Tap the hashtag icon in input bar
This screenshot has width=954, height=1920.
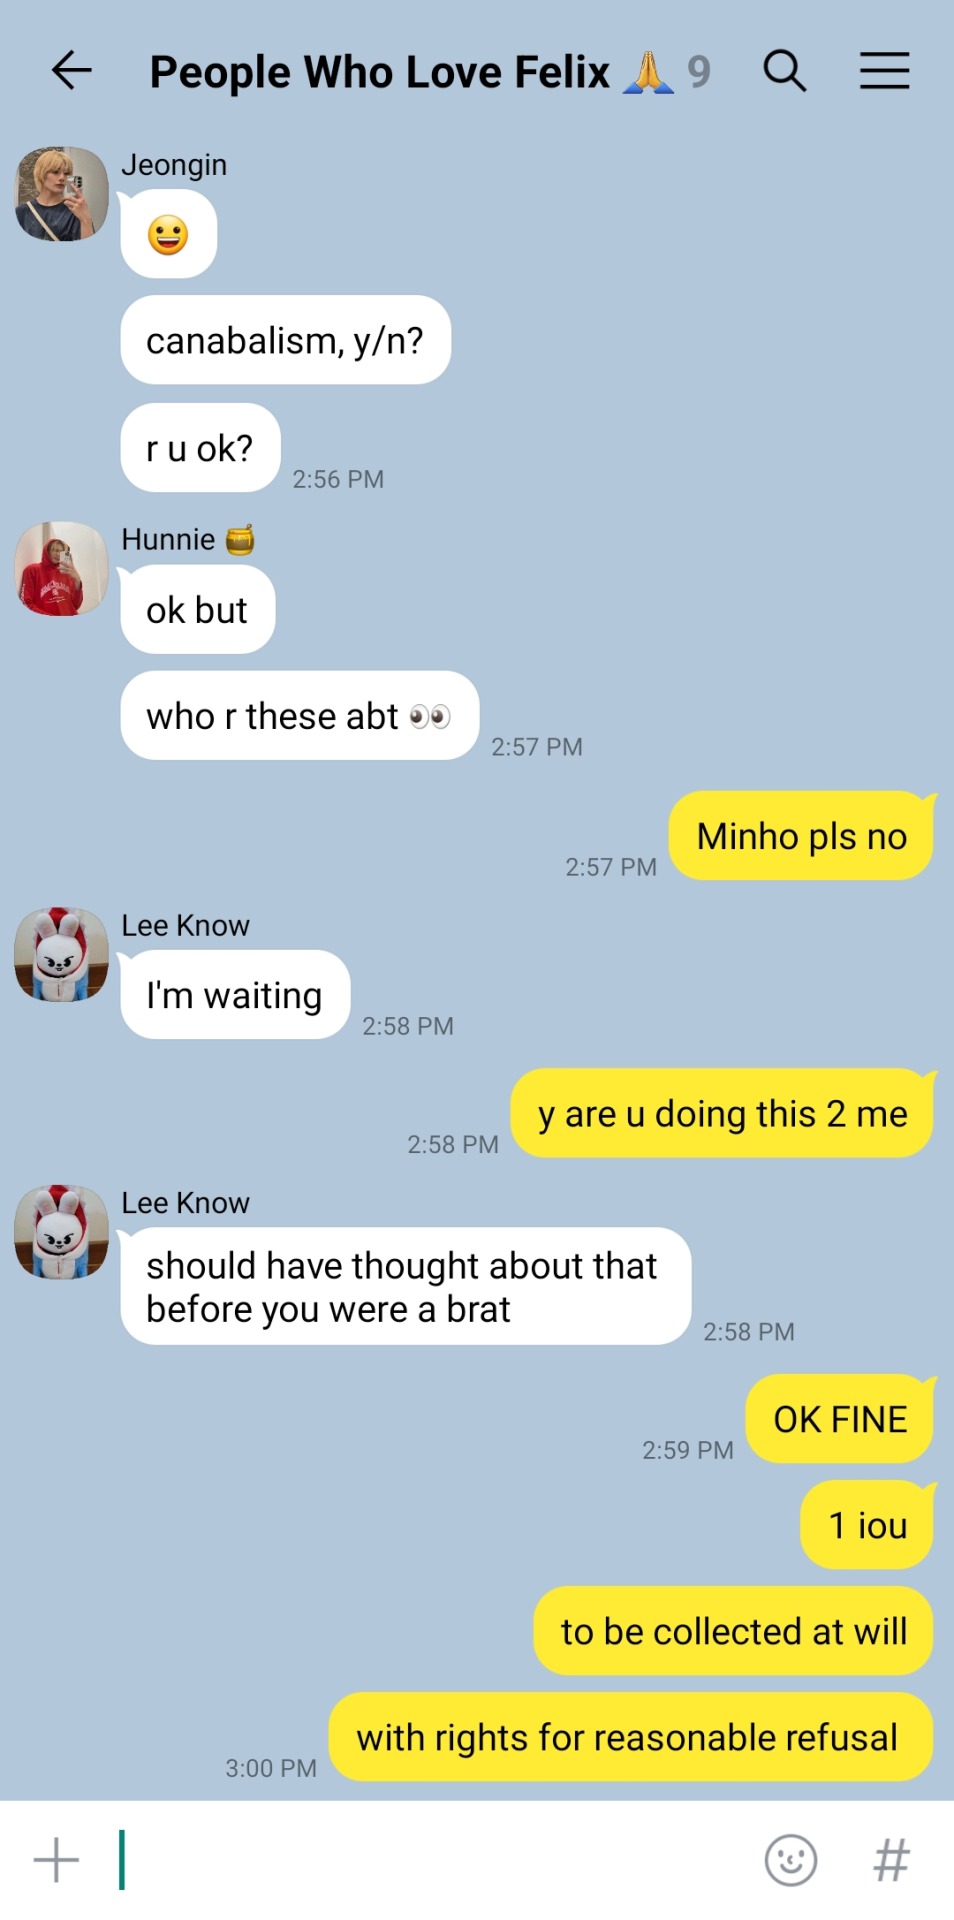[x=892, y=1860]
